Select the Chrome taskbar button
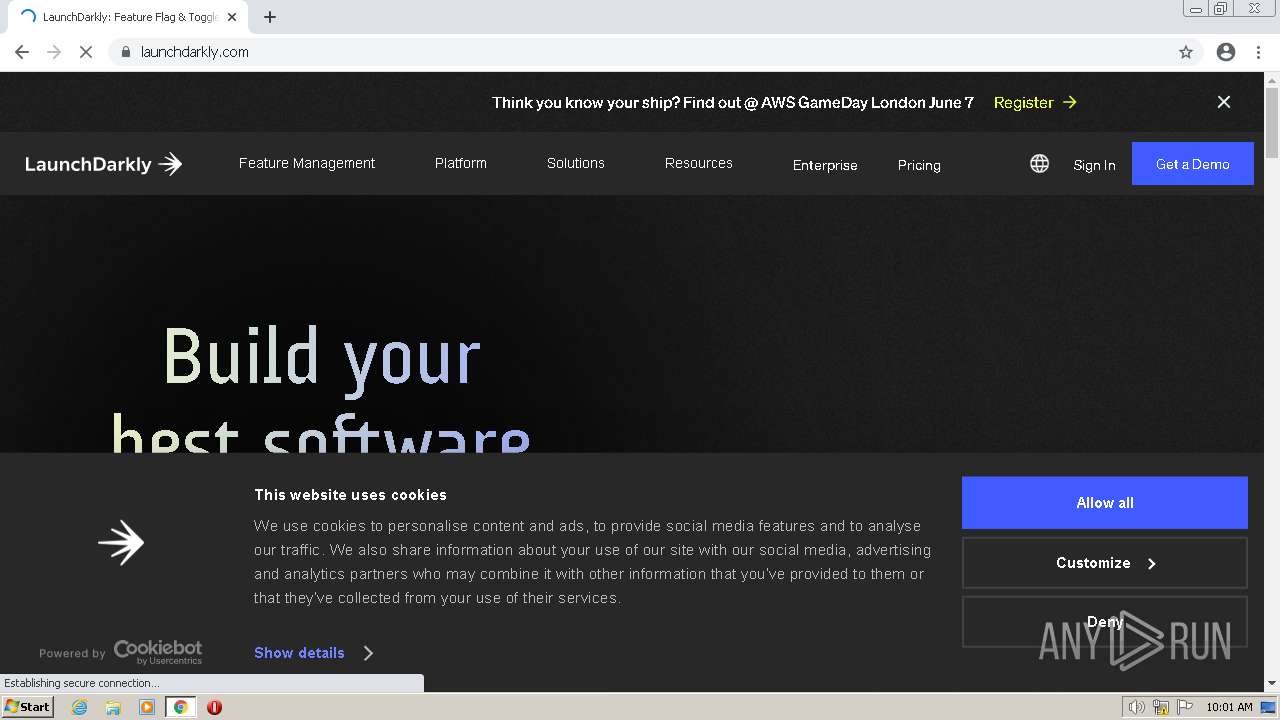The width and height of the screenshot is (1280, 720). 181,707
